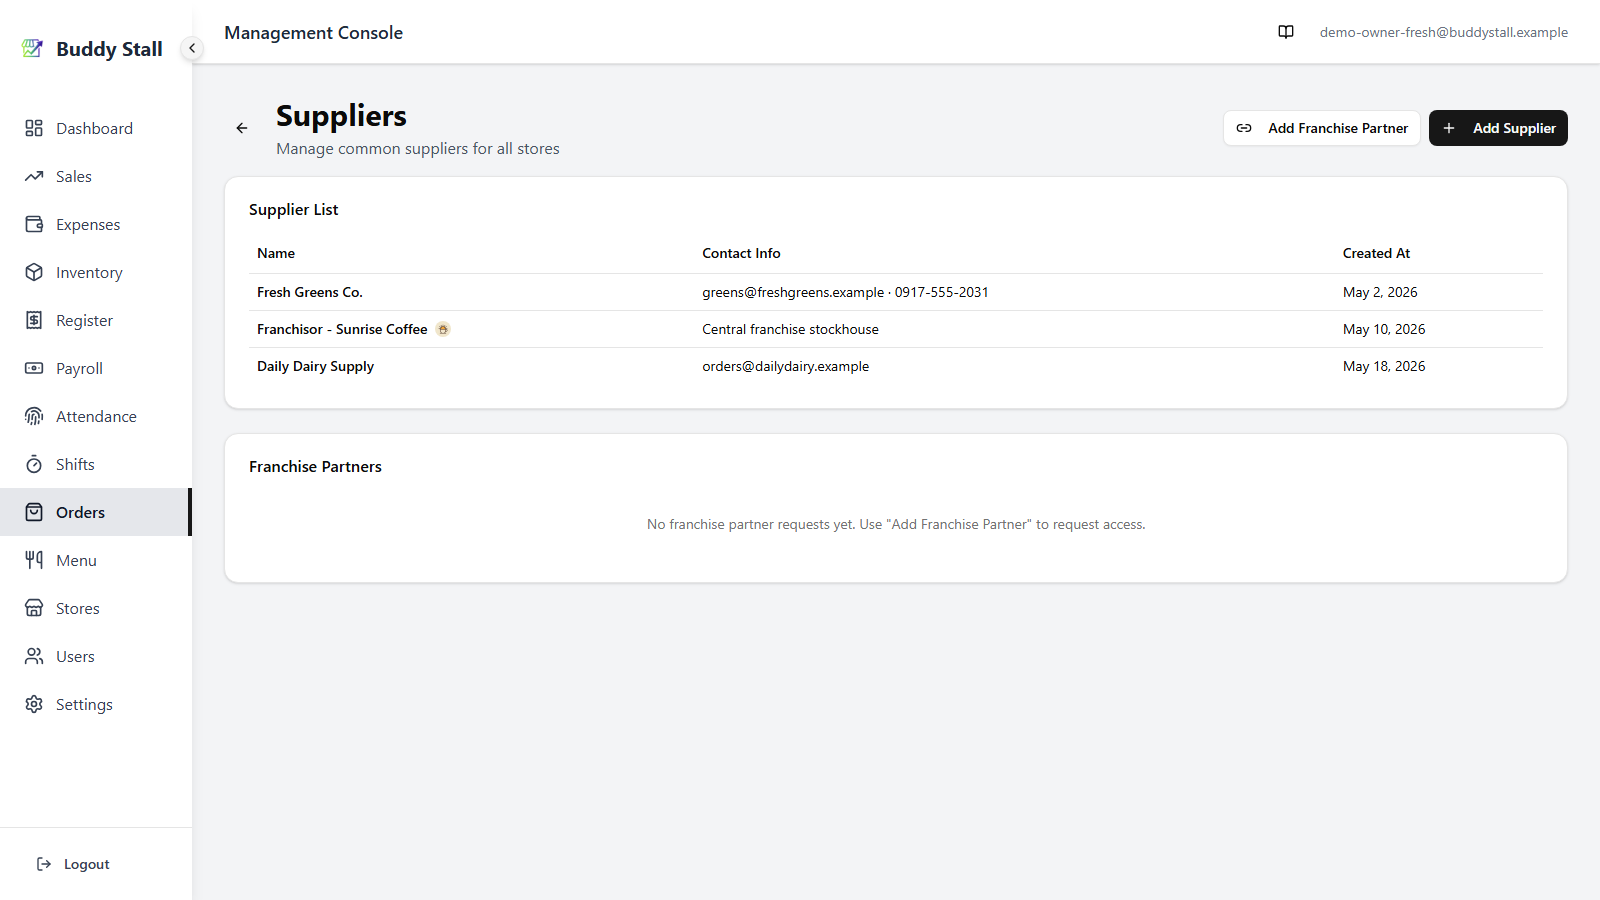Open the documentation book icon
This screenshot has height=900, width=1600.
point(1286,32)
